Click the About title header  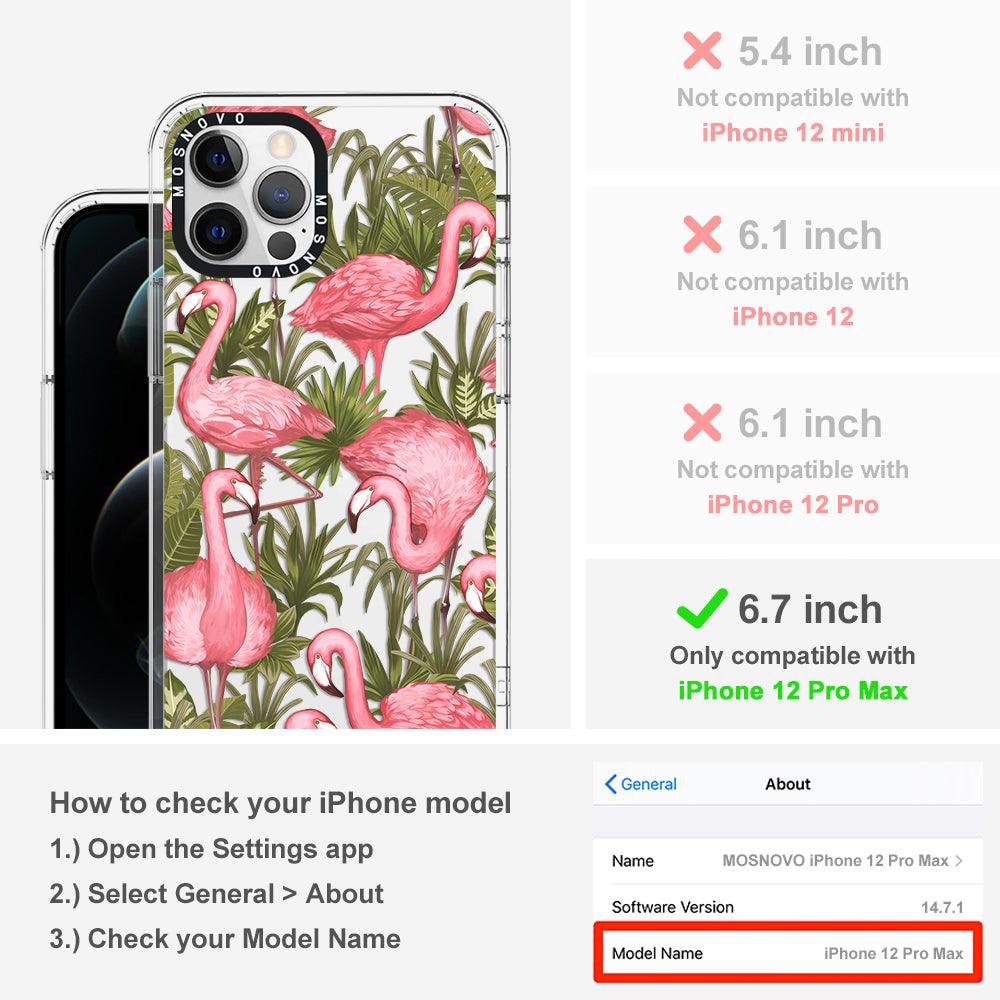(788, 784)
